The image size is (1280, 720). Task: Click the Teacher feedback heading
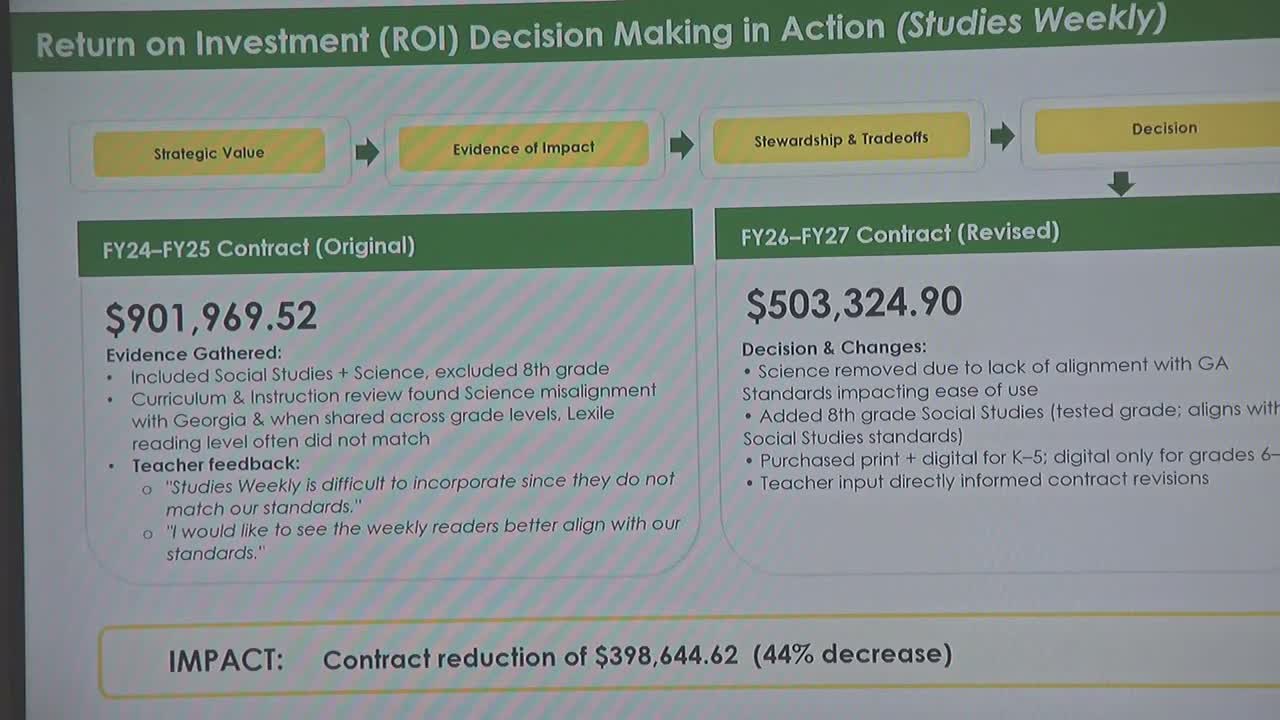(215, 464)
